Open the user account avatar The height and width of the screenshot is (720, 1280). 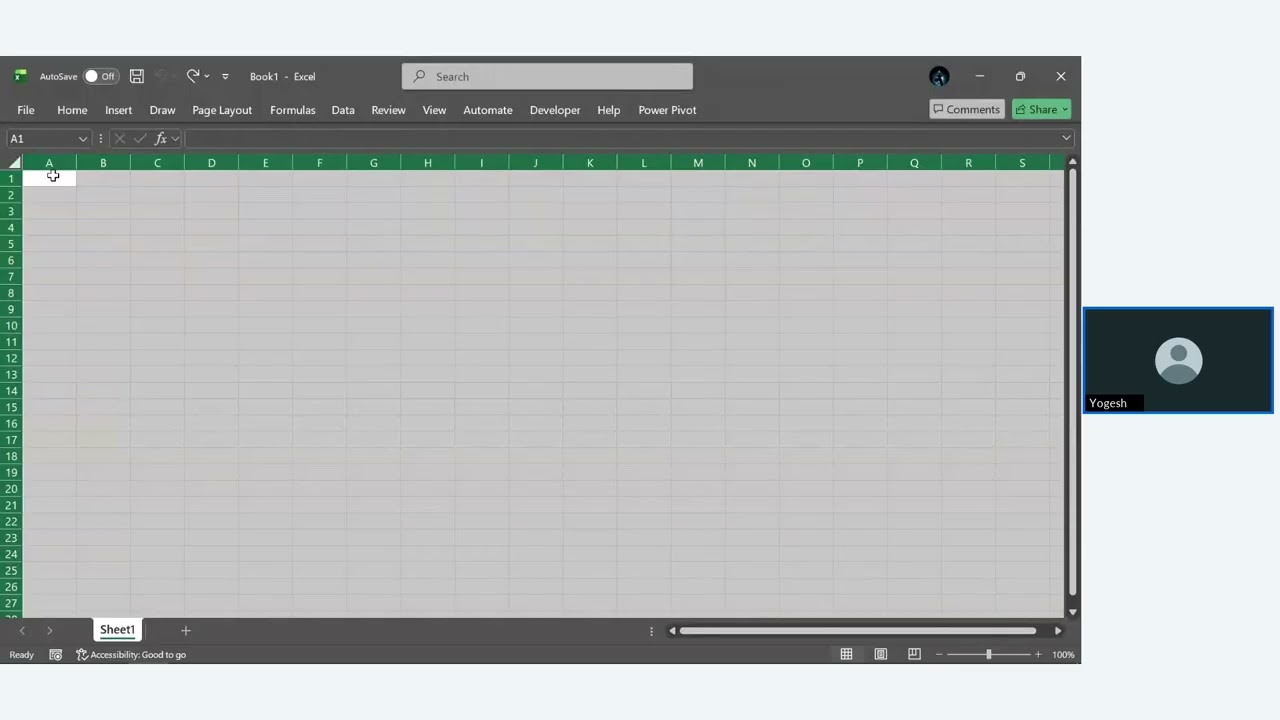point(939,76)
